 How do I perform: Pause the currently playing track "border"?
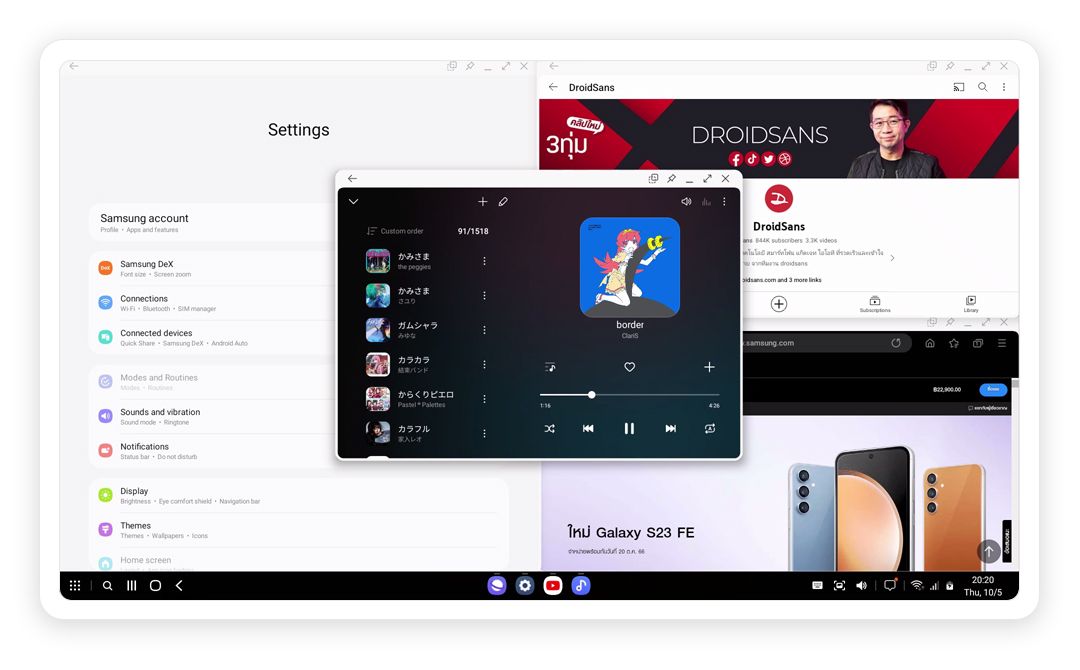629,428
